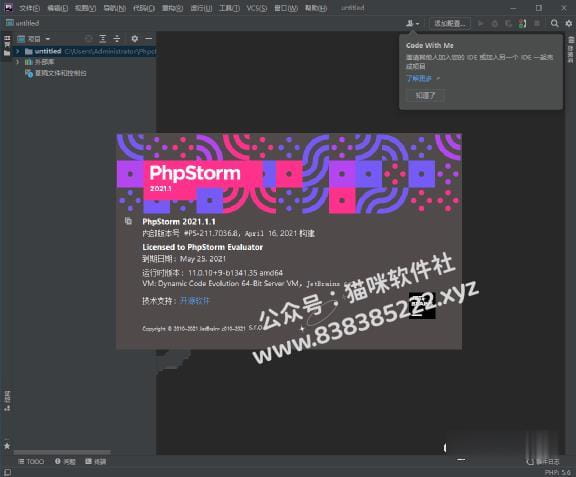Click the untitled breadcrumb in navigation bar

point(23,23)
